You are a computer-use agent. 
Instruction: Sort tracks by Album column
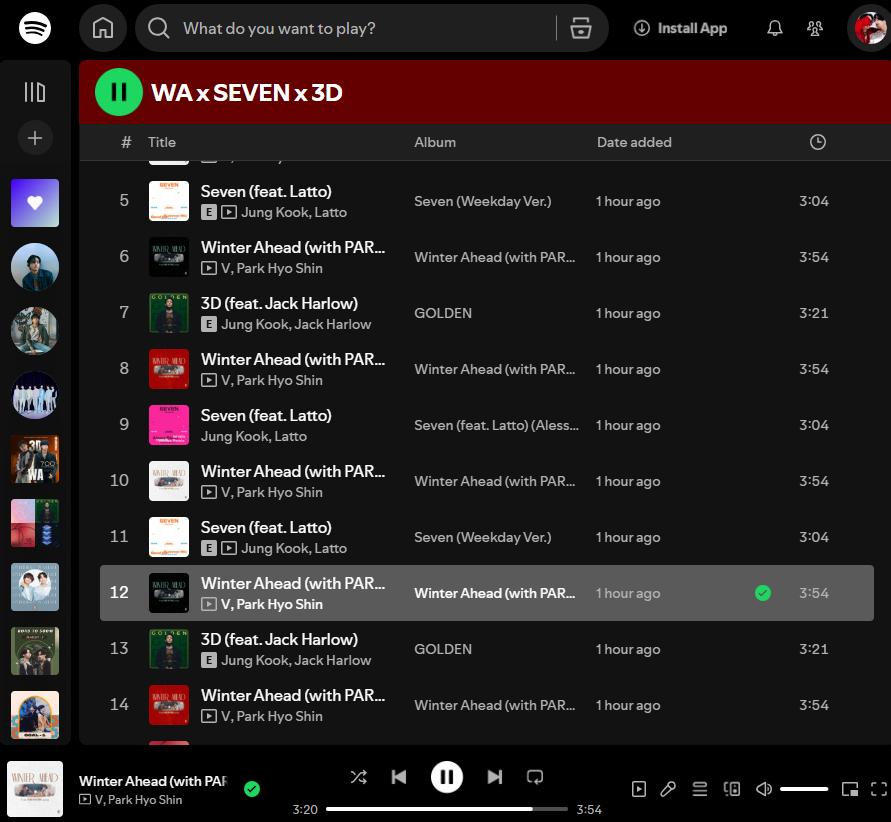click(435, 142)
